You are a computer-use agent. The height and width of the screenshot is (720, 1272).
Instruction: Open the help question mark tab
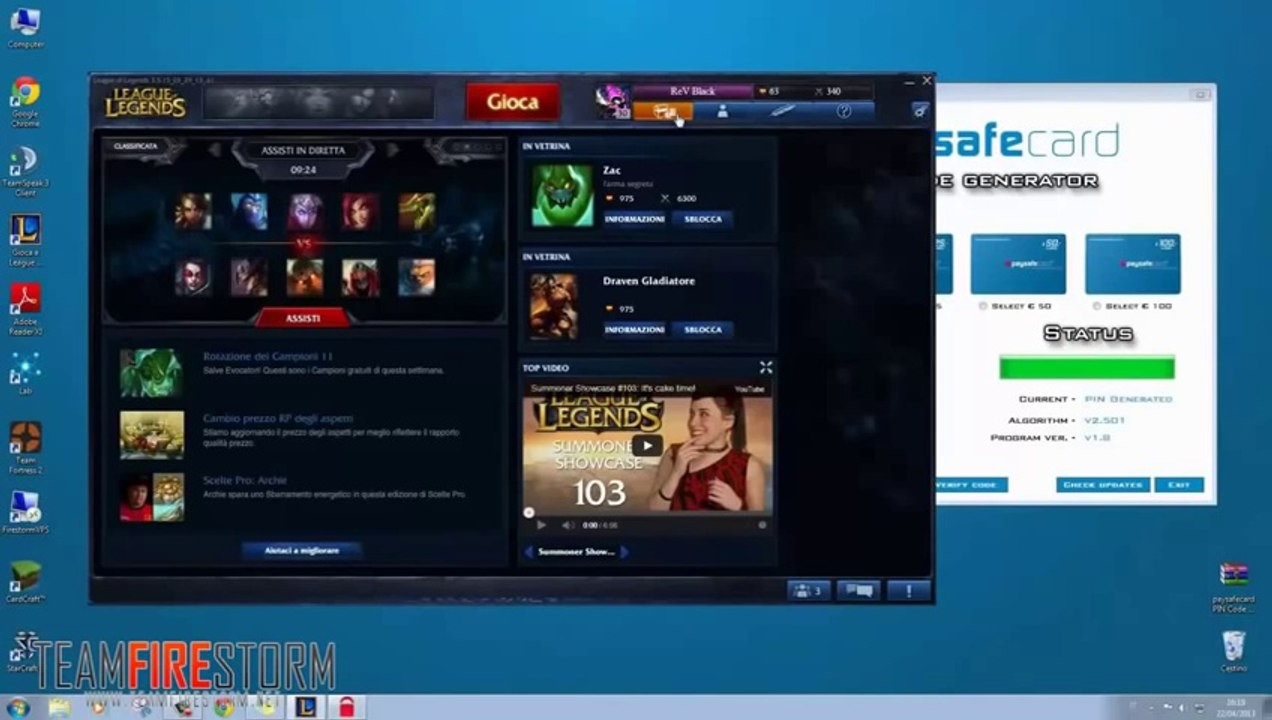pyautogui.click(x=843, y=111)
